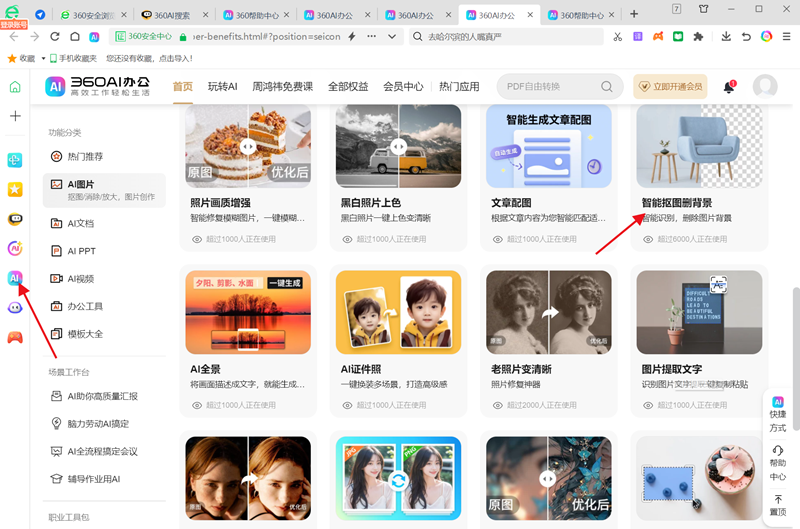800x529 pixels.
Task: Click the undo closed tab icon
Action: click(746, 36)
